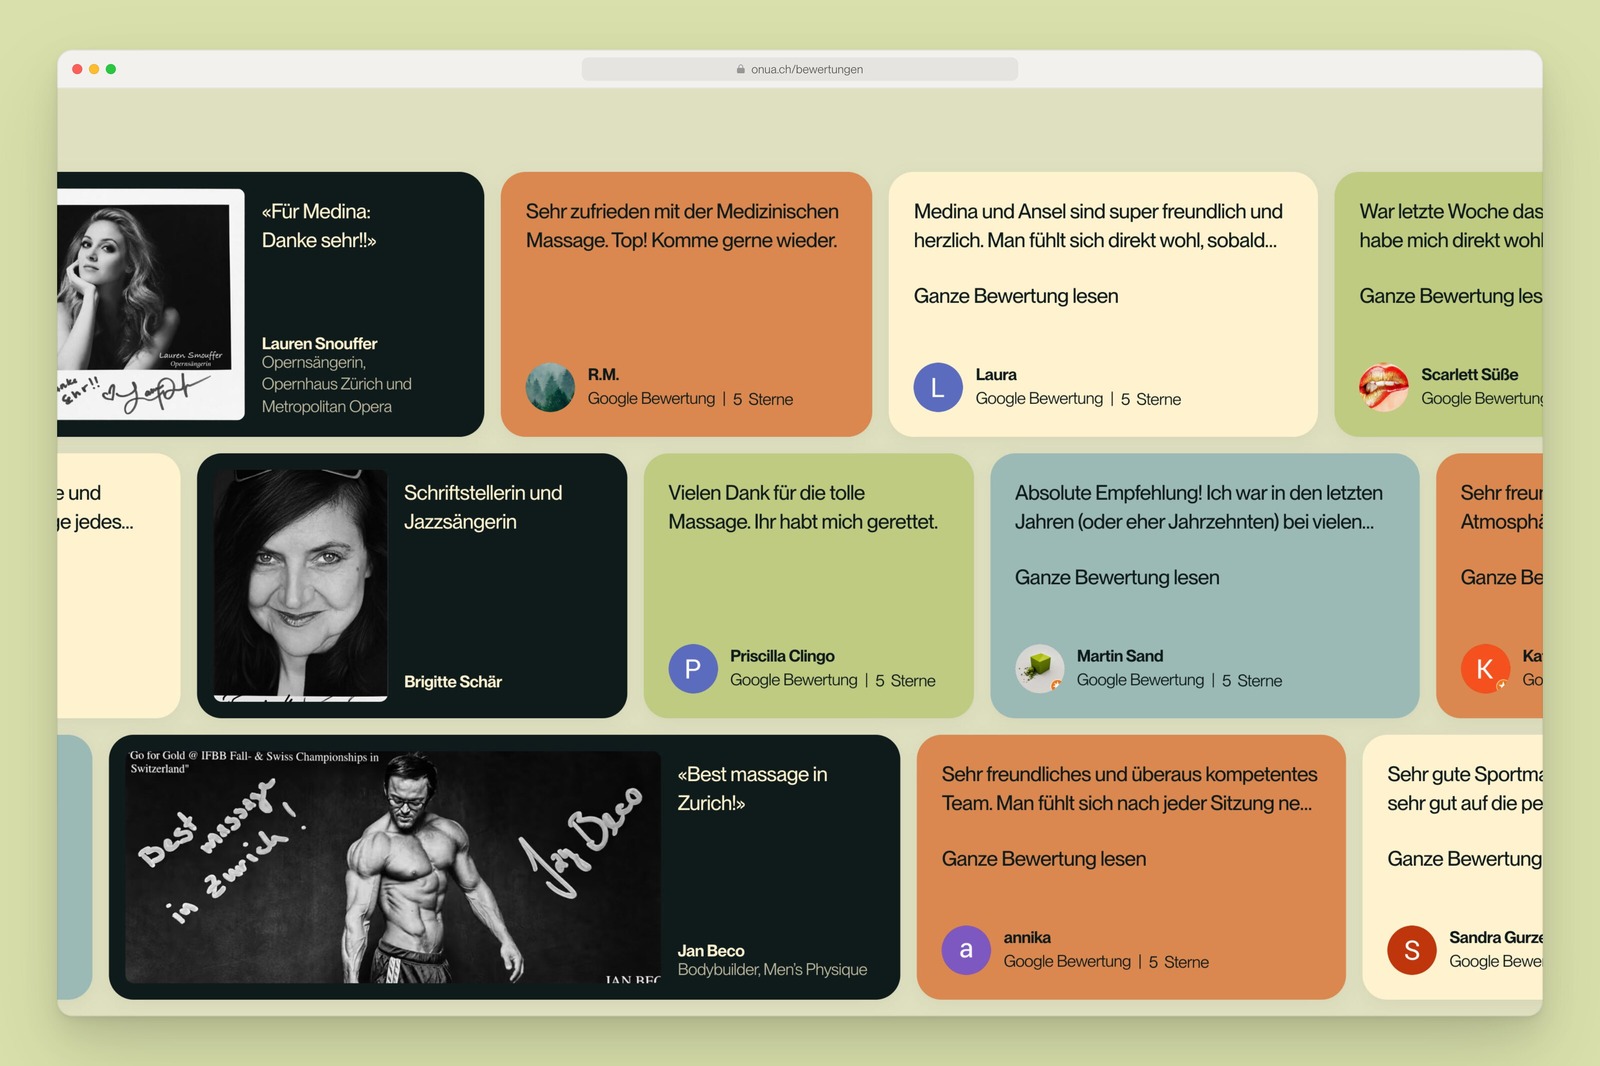Viewport: 1600px width, 1066px height.
Task: Click 'Vielen Dank für die tolle Massage' text
Action: (803, 507)
